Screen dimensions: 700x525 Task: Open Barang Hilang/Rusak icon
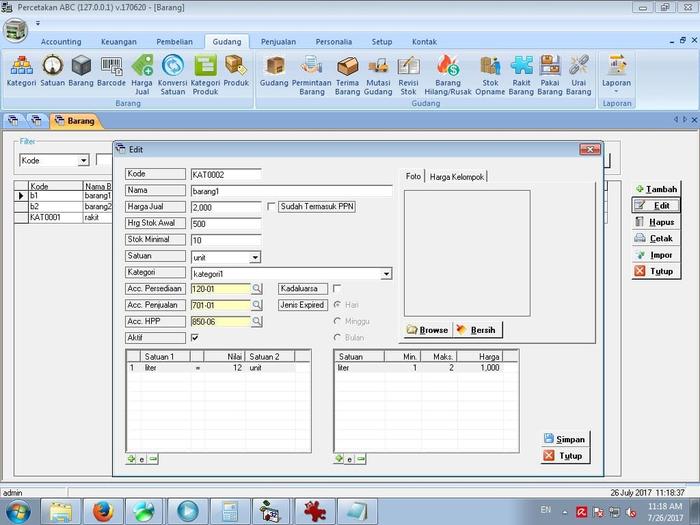448,72
